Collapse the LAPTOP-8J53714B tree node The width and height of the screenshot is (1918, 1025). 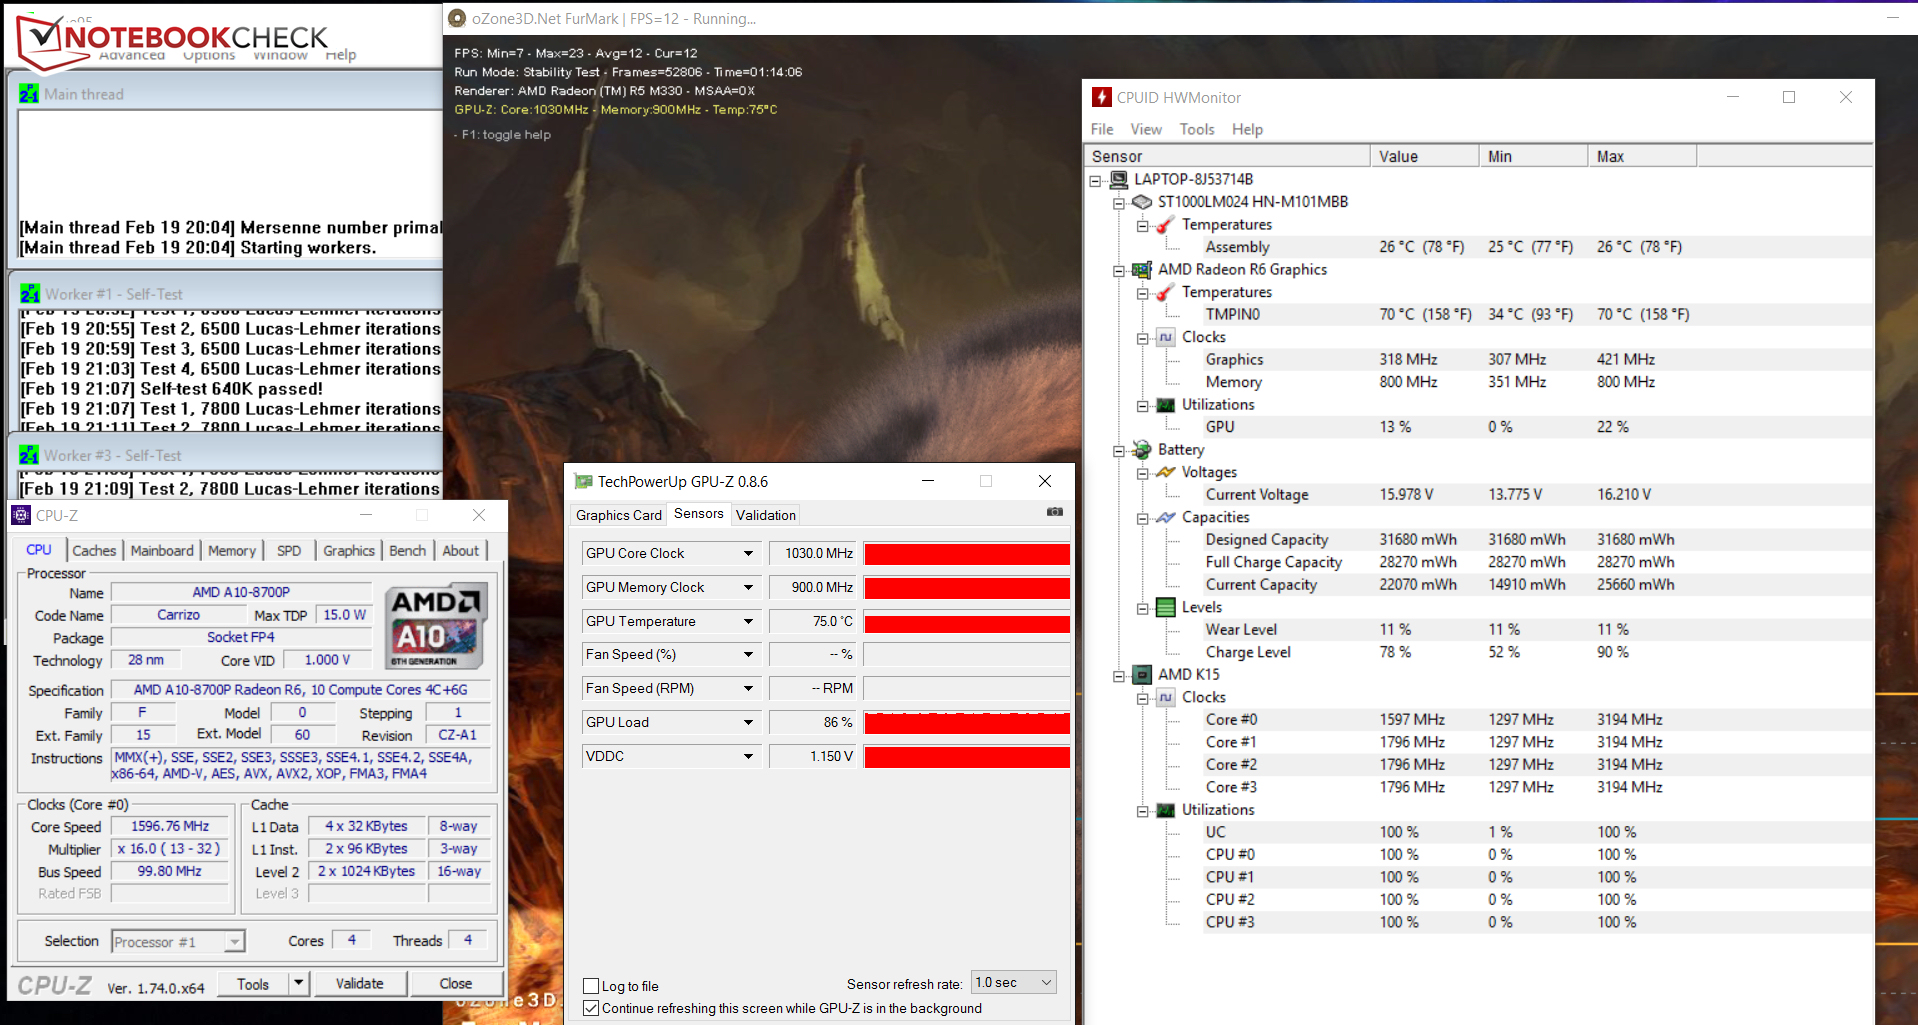pos(1095,180)
